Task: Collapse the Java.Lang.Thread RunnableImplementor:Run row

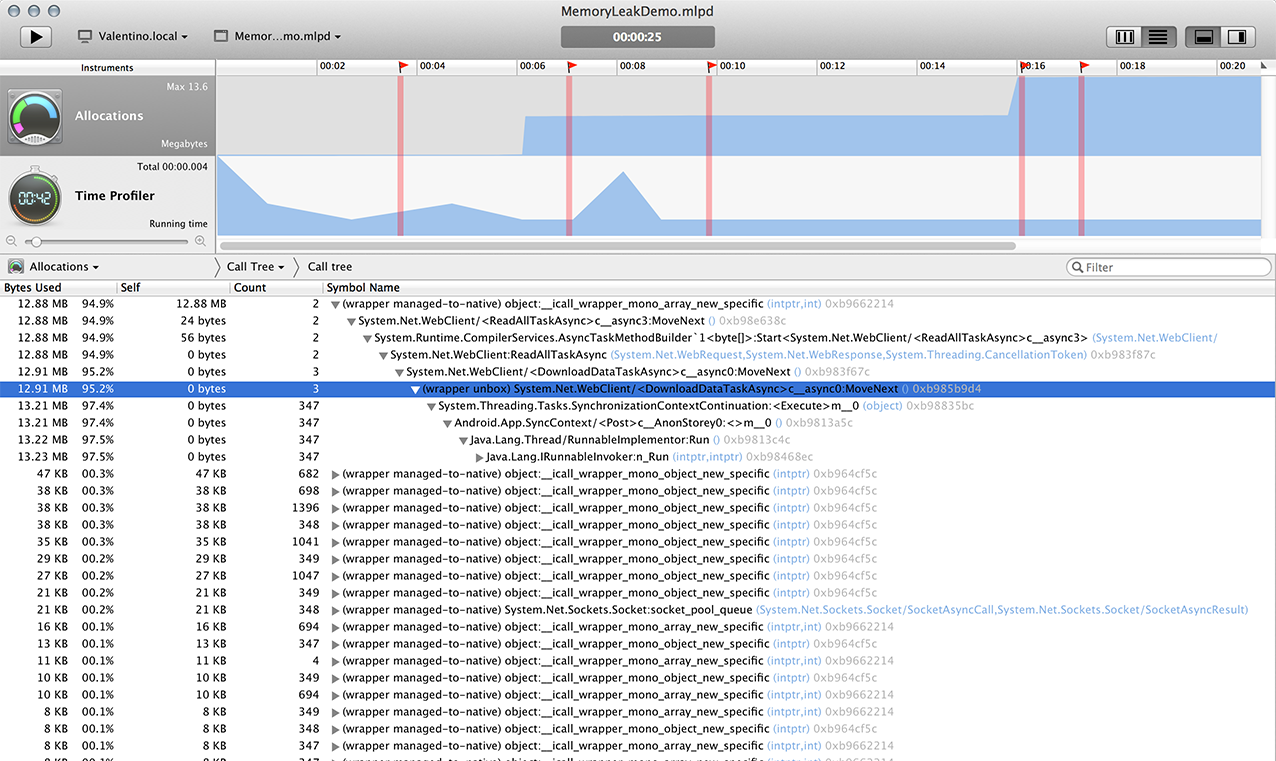Action: (464, 440)
